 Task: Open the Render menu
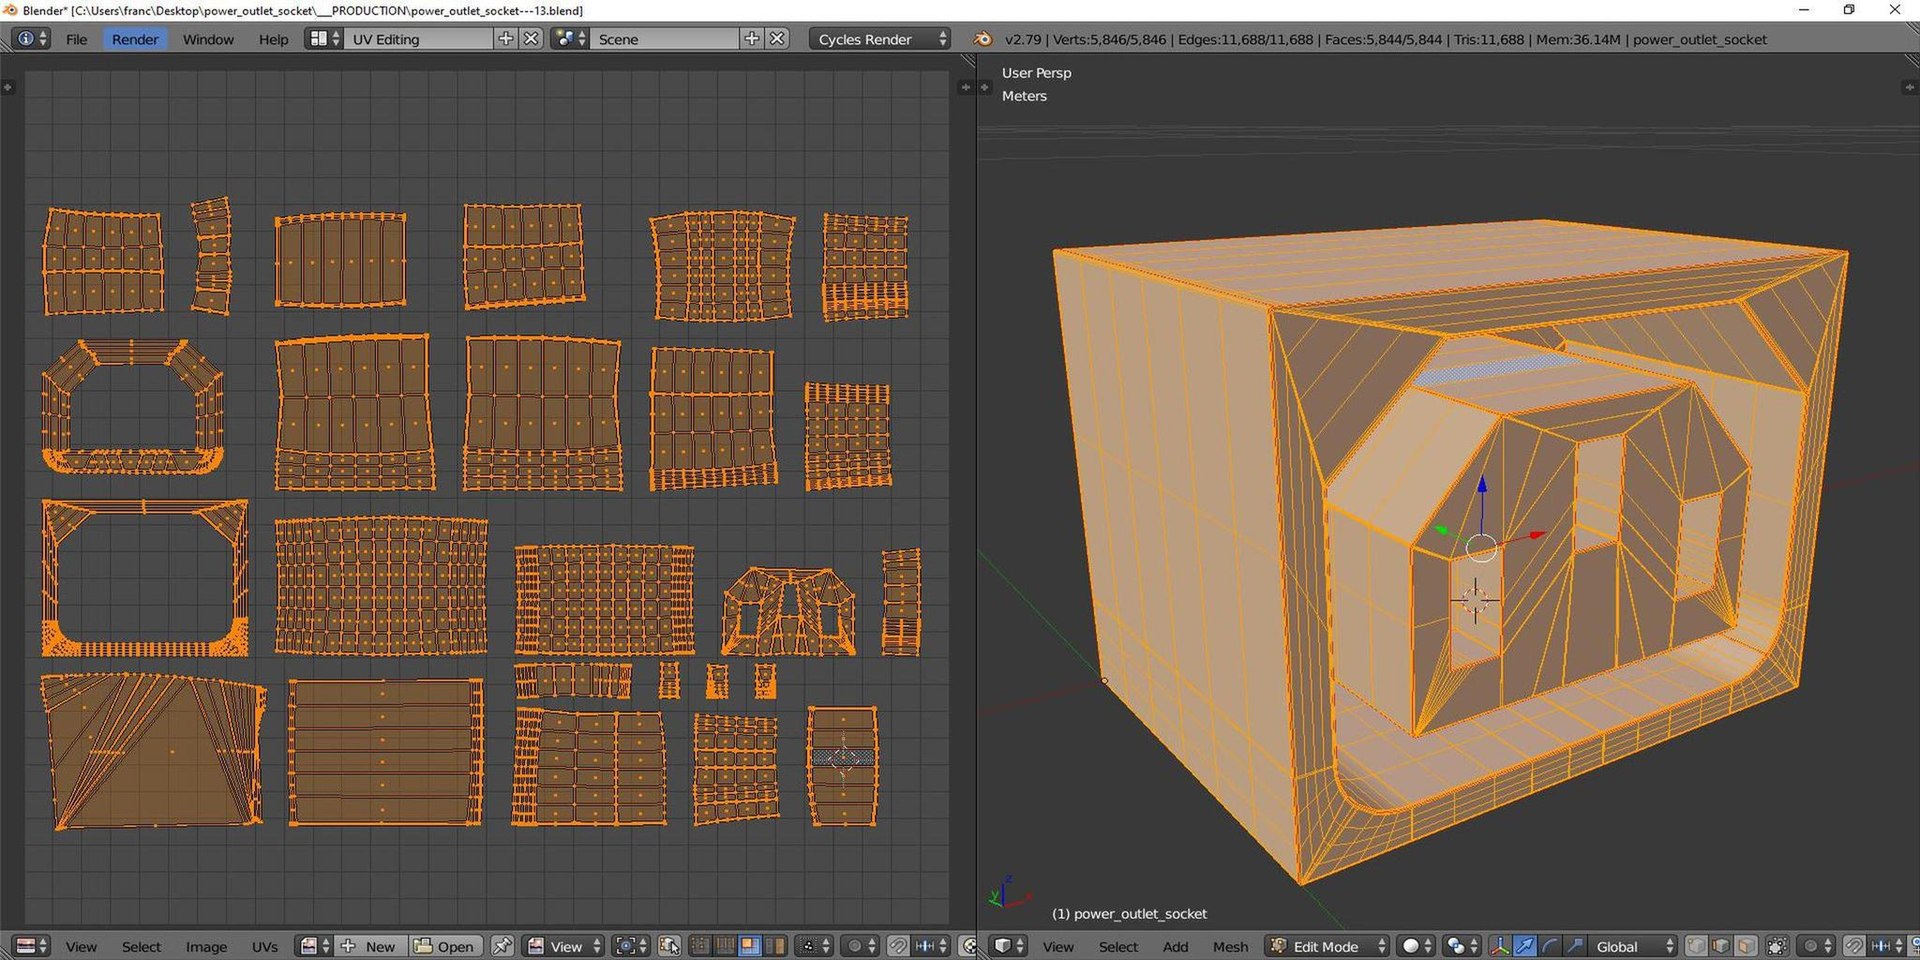coord(134,39)
